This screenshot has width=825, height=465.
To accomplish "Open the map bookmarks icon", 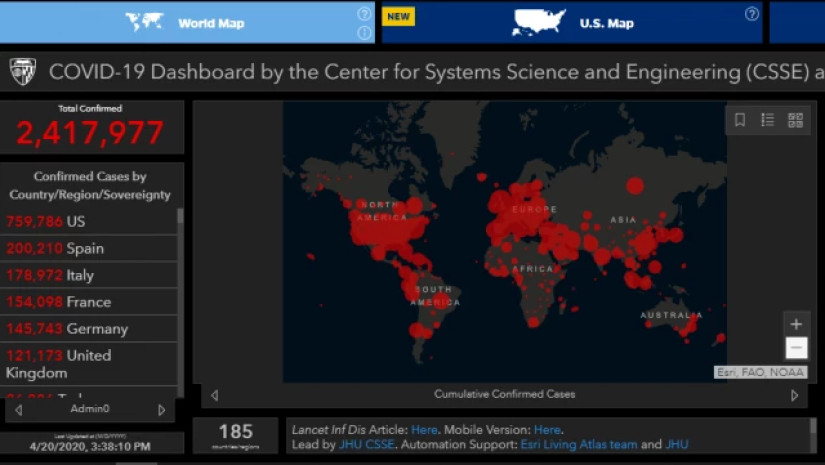I will click(740, 120).
